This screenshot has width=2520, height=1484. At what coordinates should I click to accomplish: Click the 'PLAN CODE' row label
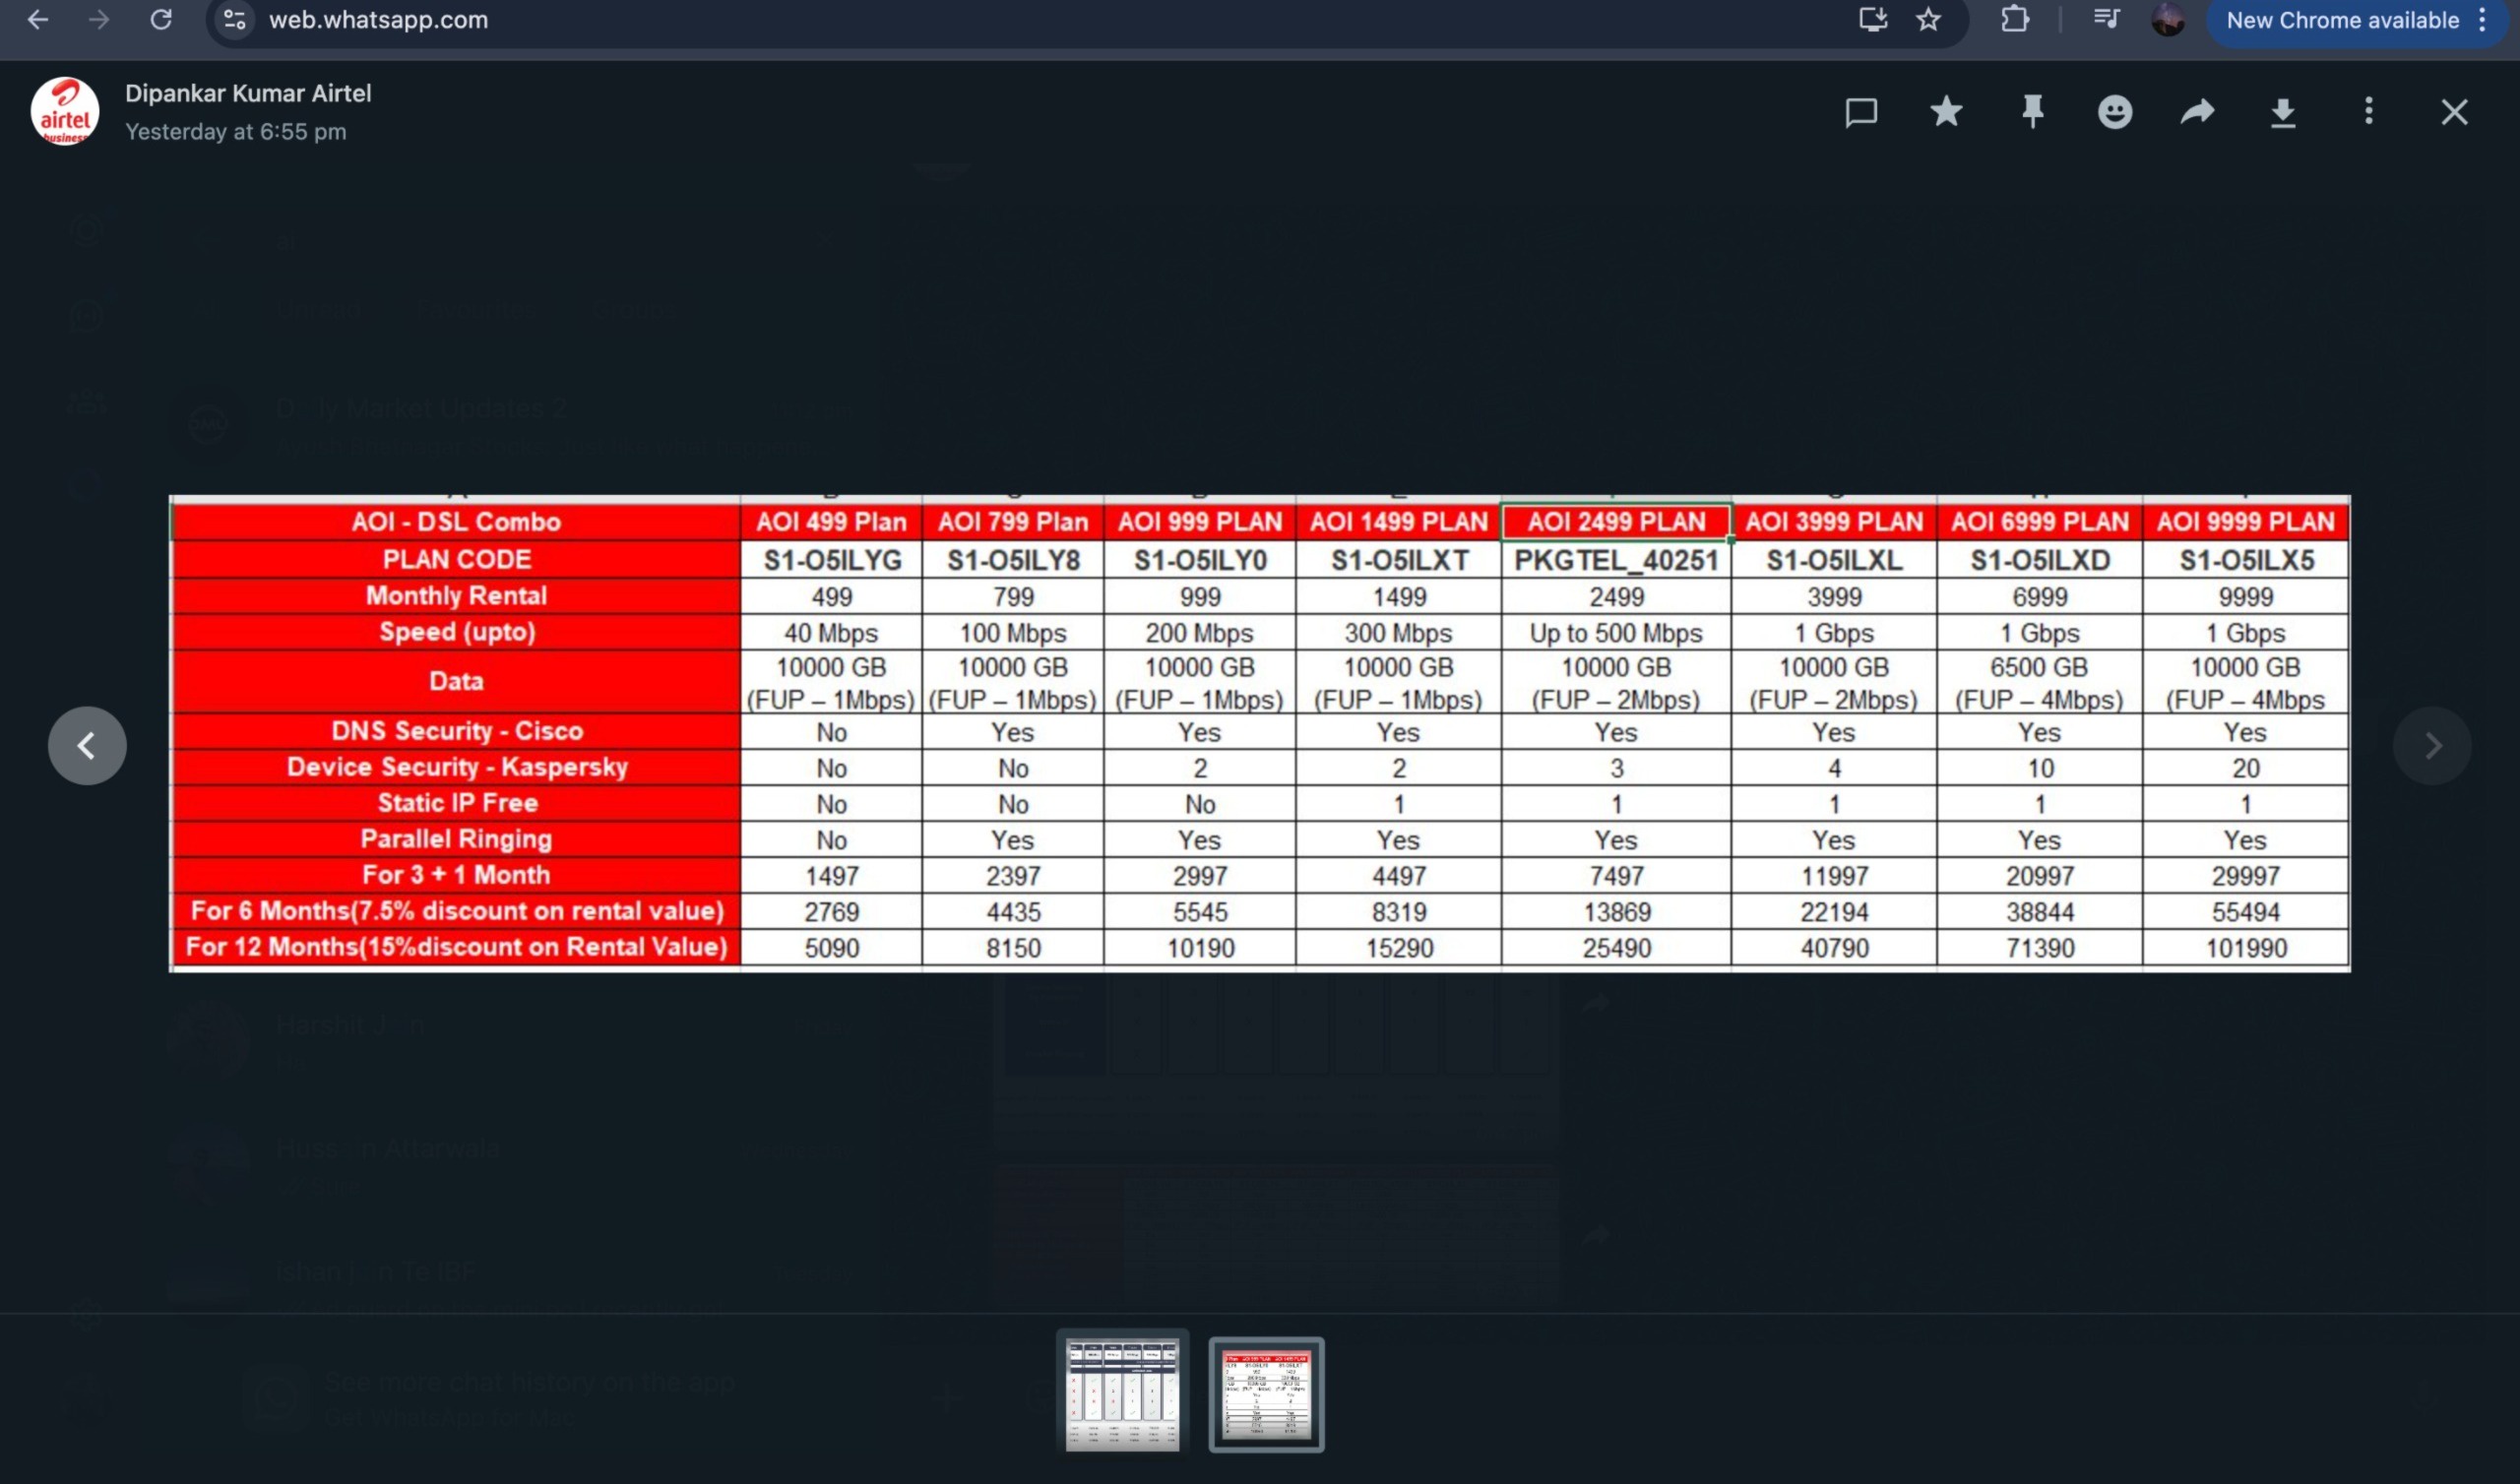coord(456,559)
